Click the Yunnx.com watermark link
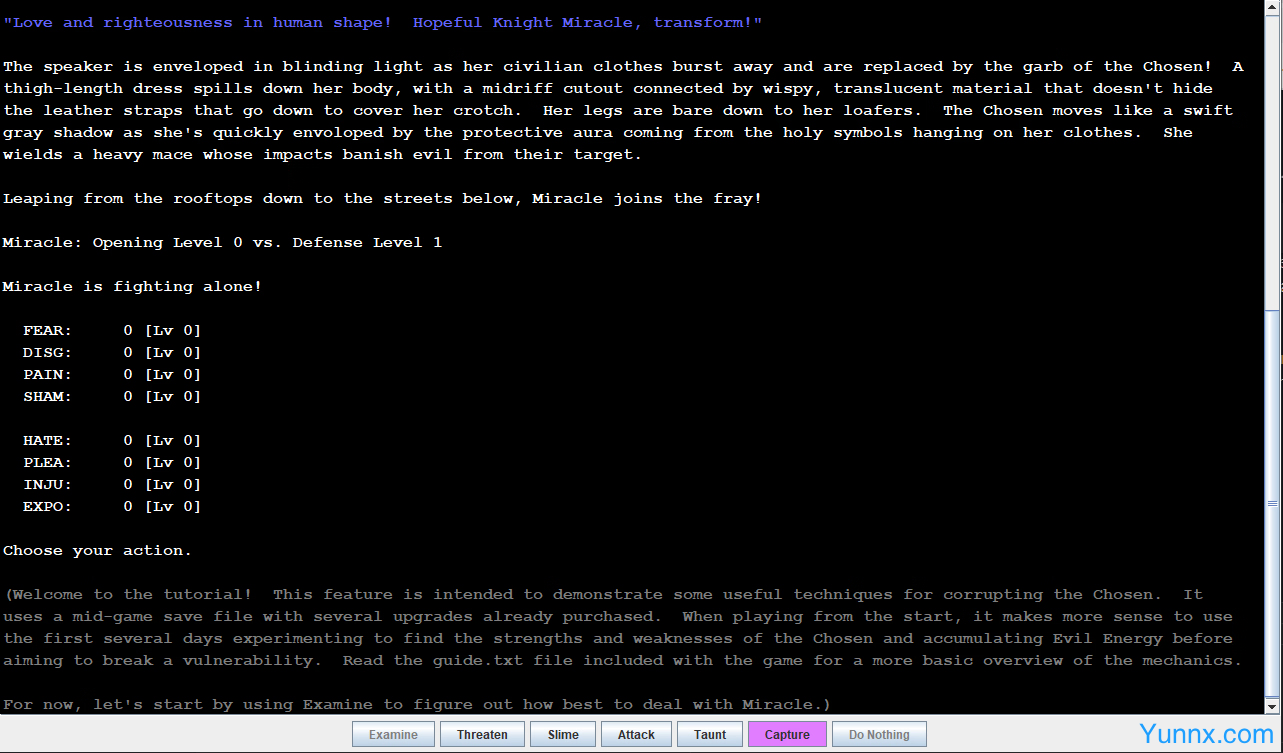The height and width of the screenshot is (753, 1283). 1206,735
